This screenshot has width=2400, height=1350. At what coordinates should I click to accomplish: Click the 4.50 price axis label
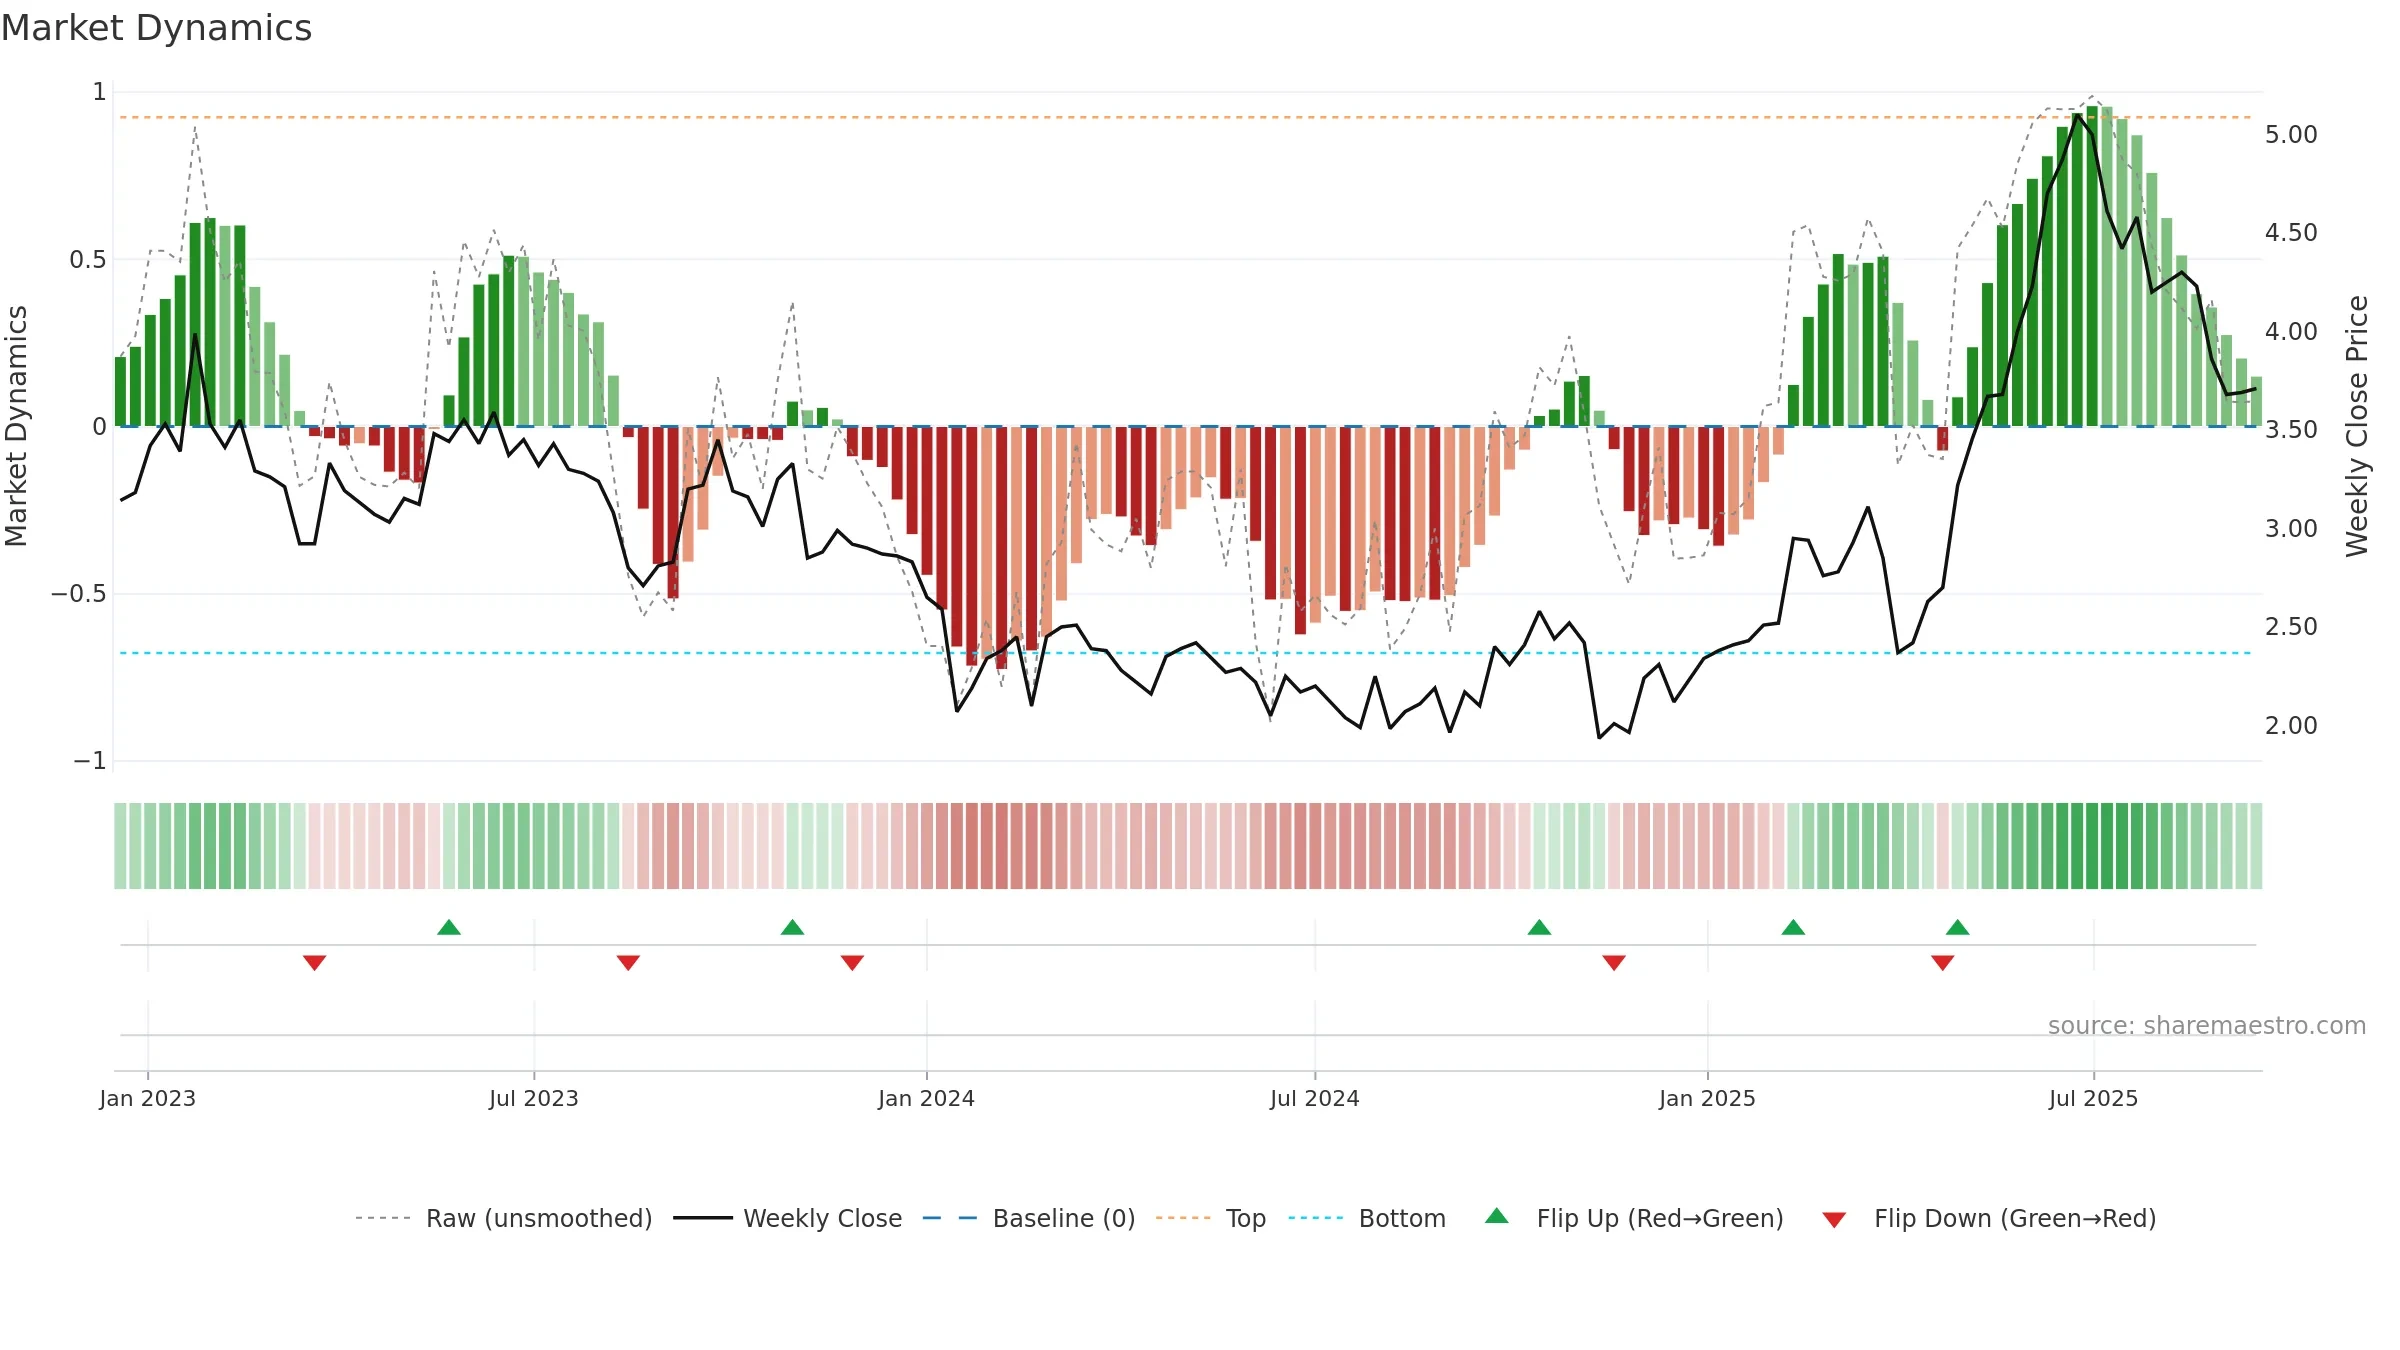(2291, 232)
